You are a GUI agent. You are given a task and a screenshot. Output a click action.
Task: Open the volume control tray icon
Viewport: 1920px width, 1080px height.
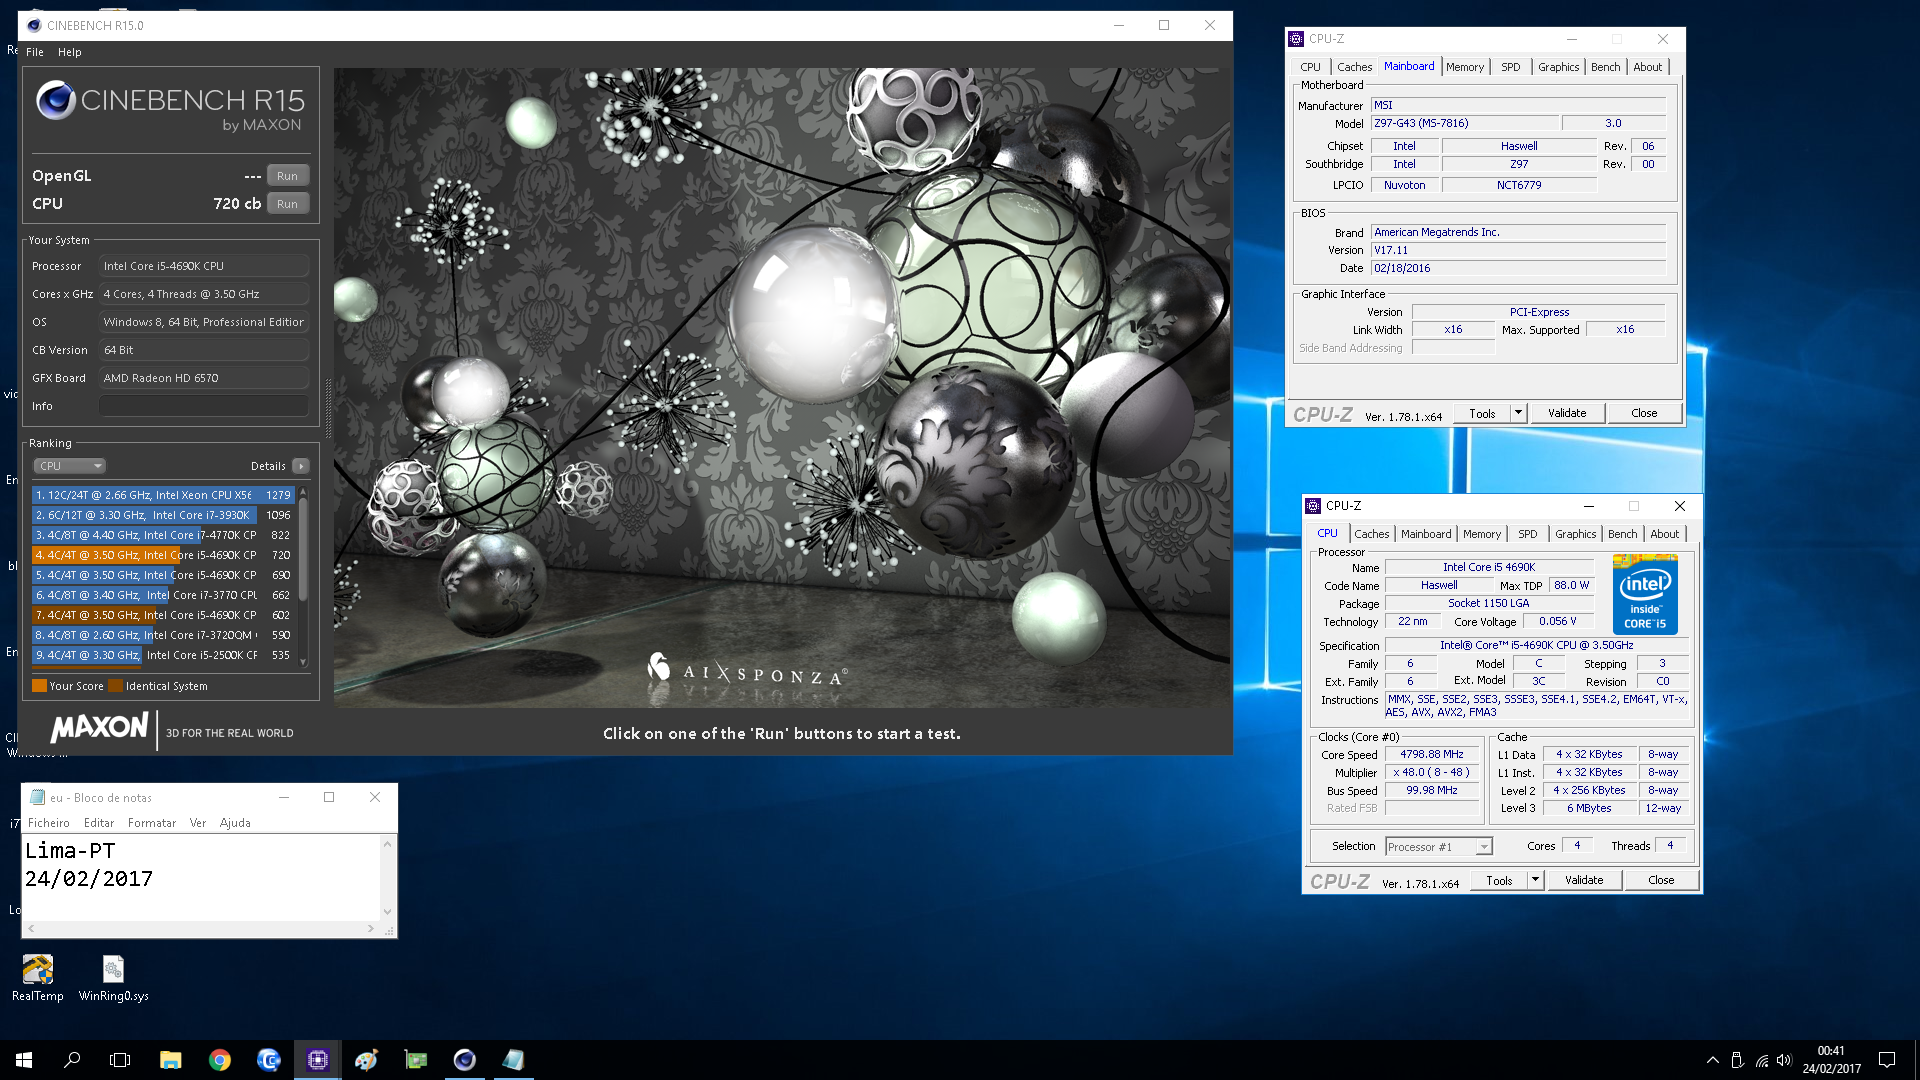pyautogui.click(x=1785, y=1060)
